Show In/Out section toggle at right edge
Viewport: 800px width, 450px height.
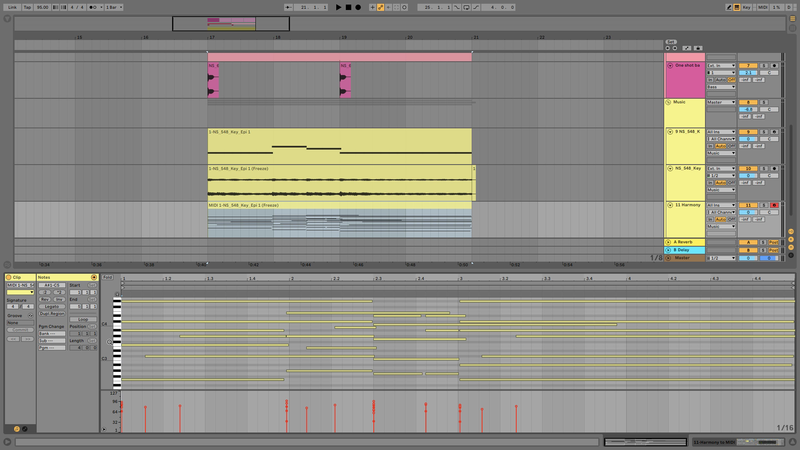coord(791,232)
